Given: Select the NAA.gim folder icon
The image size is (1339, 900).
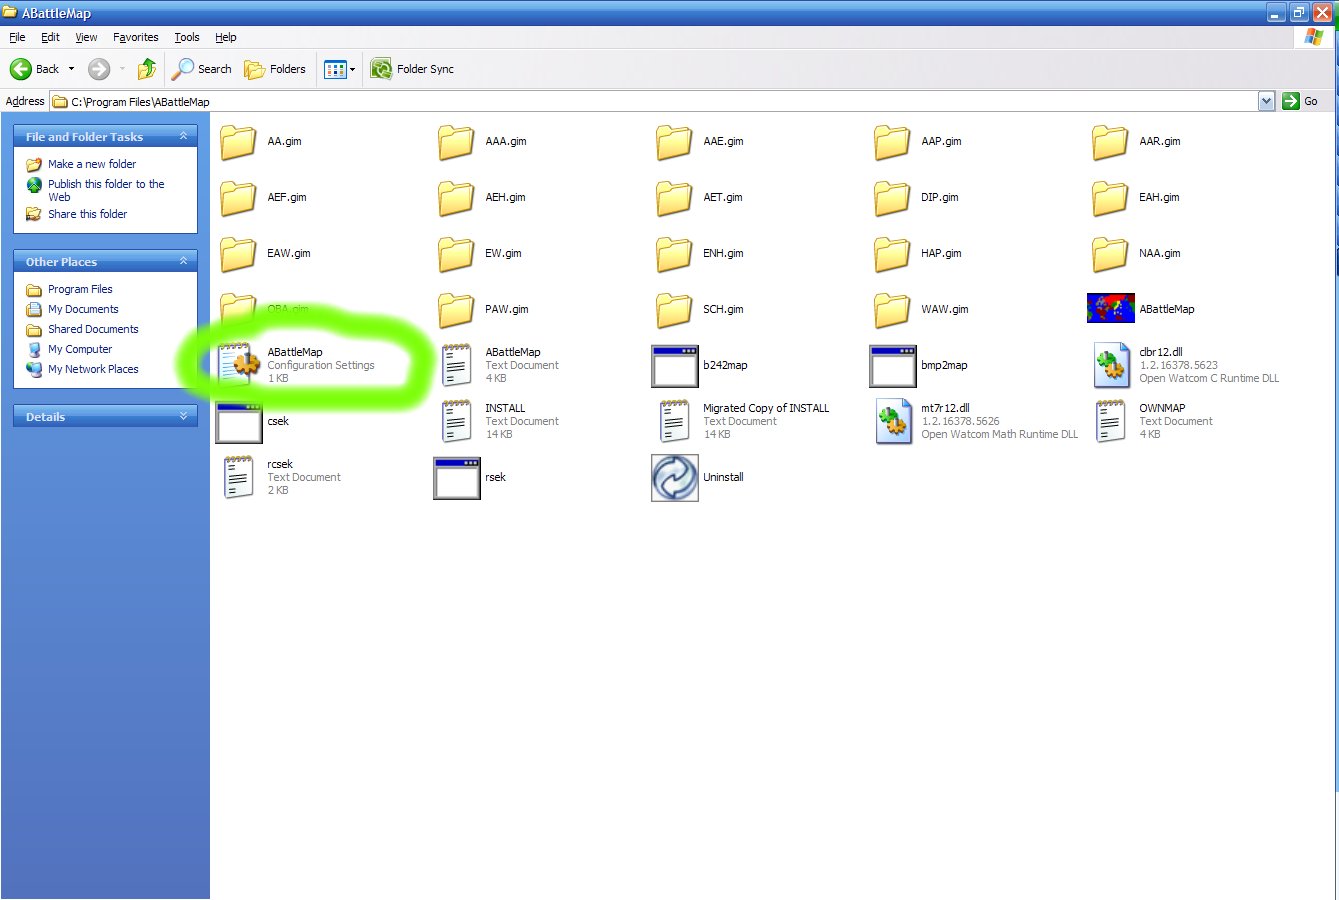Looking at the screenshot, I should (x=1110, y=254).
